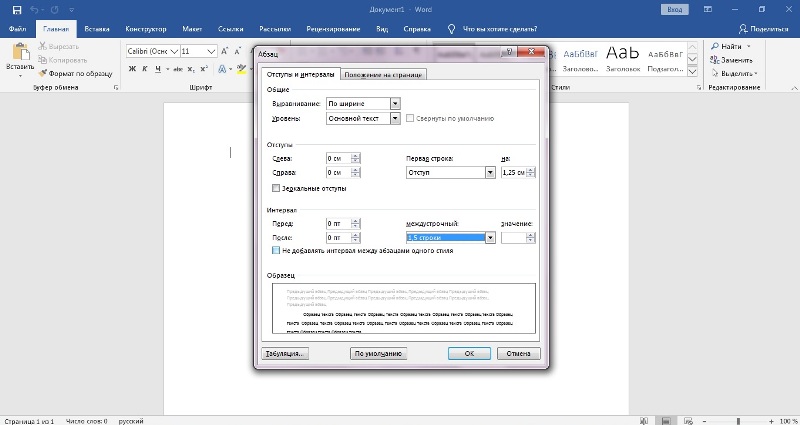Open the междустрочный line spacing dropdown
Image resolution: width=800 pixels, height=425 pixels.
pos(490,238)
